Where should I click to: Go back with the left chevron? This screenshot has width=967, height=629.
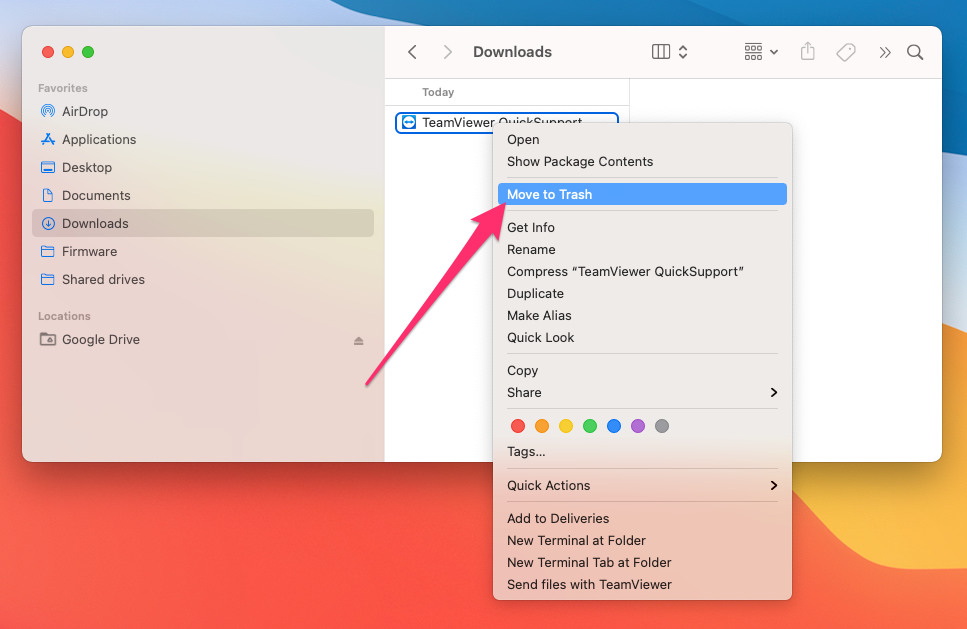(413, 52)
